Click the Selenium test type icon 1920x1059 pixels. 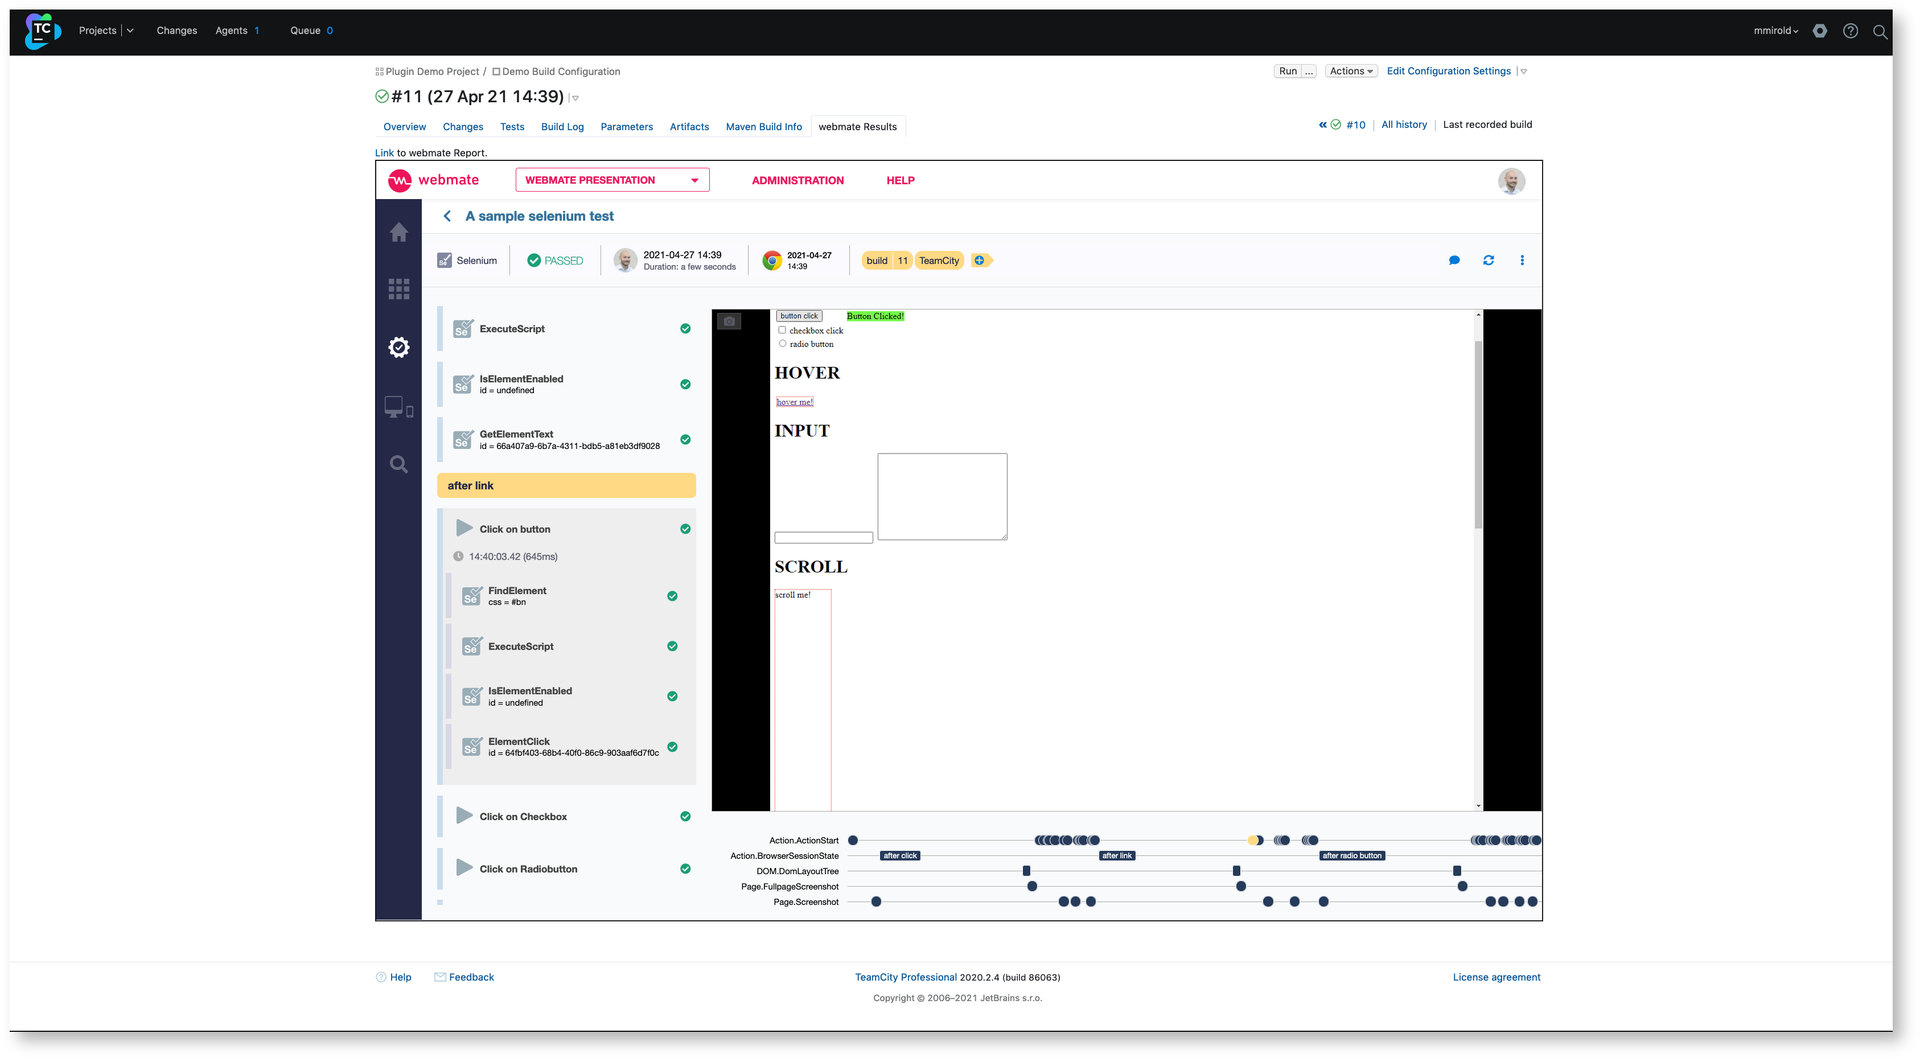(x=445, y=260)
